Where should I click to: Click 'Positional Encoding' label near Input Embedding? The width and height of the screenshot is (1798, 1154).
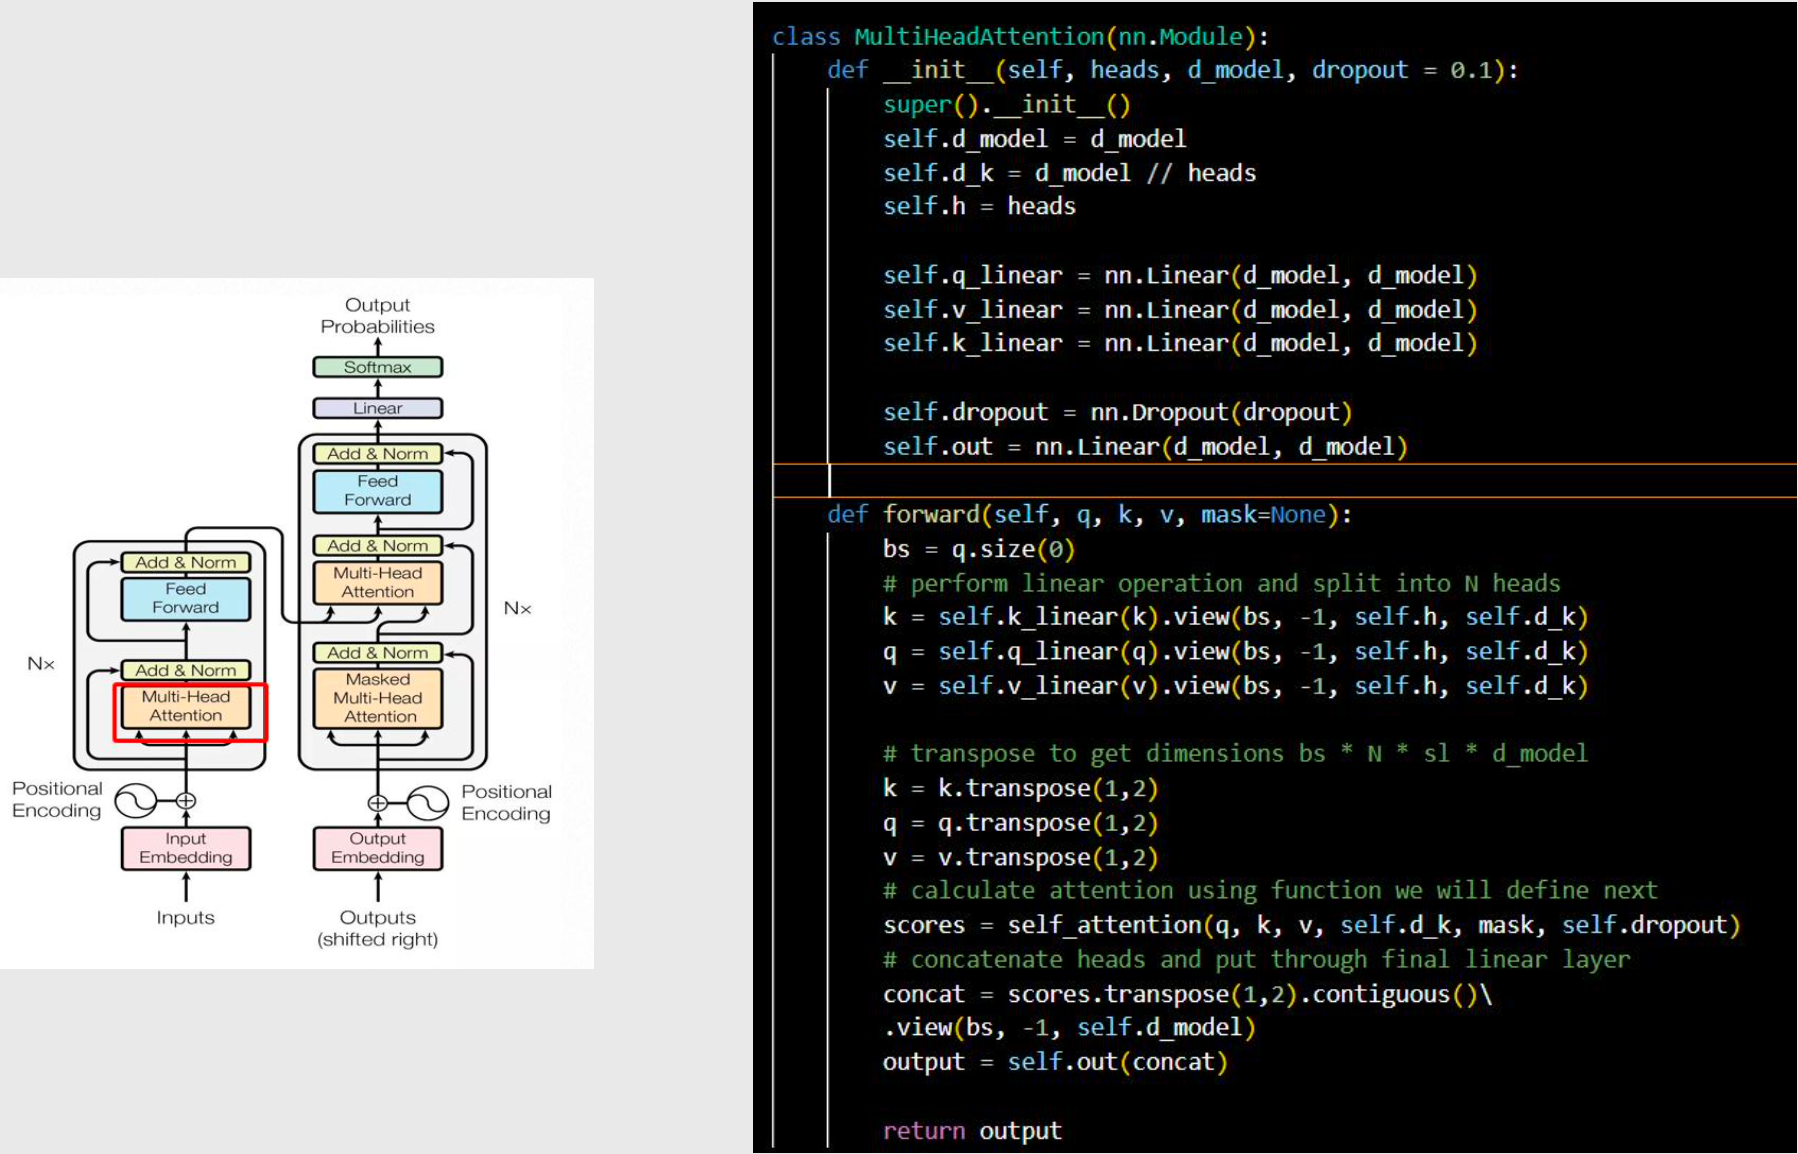click(57, 800)
